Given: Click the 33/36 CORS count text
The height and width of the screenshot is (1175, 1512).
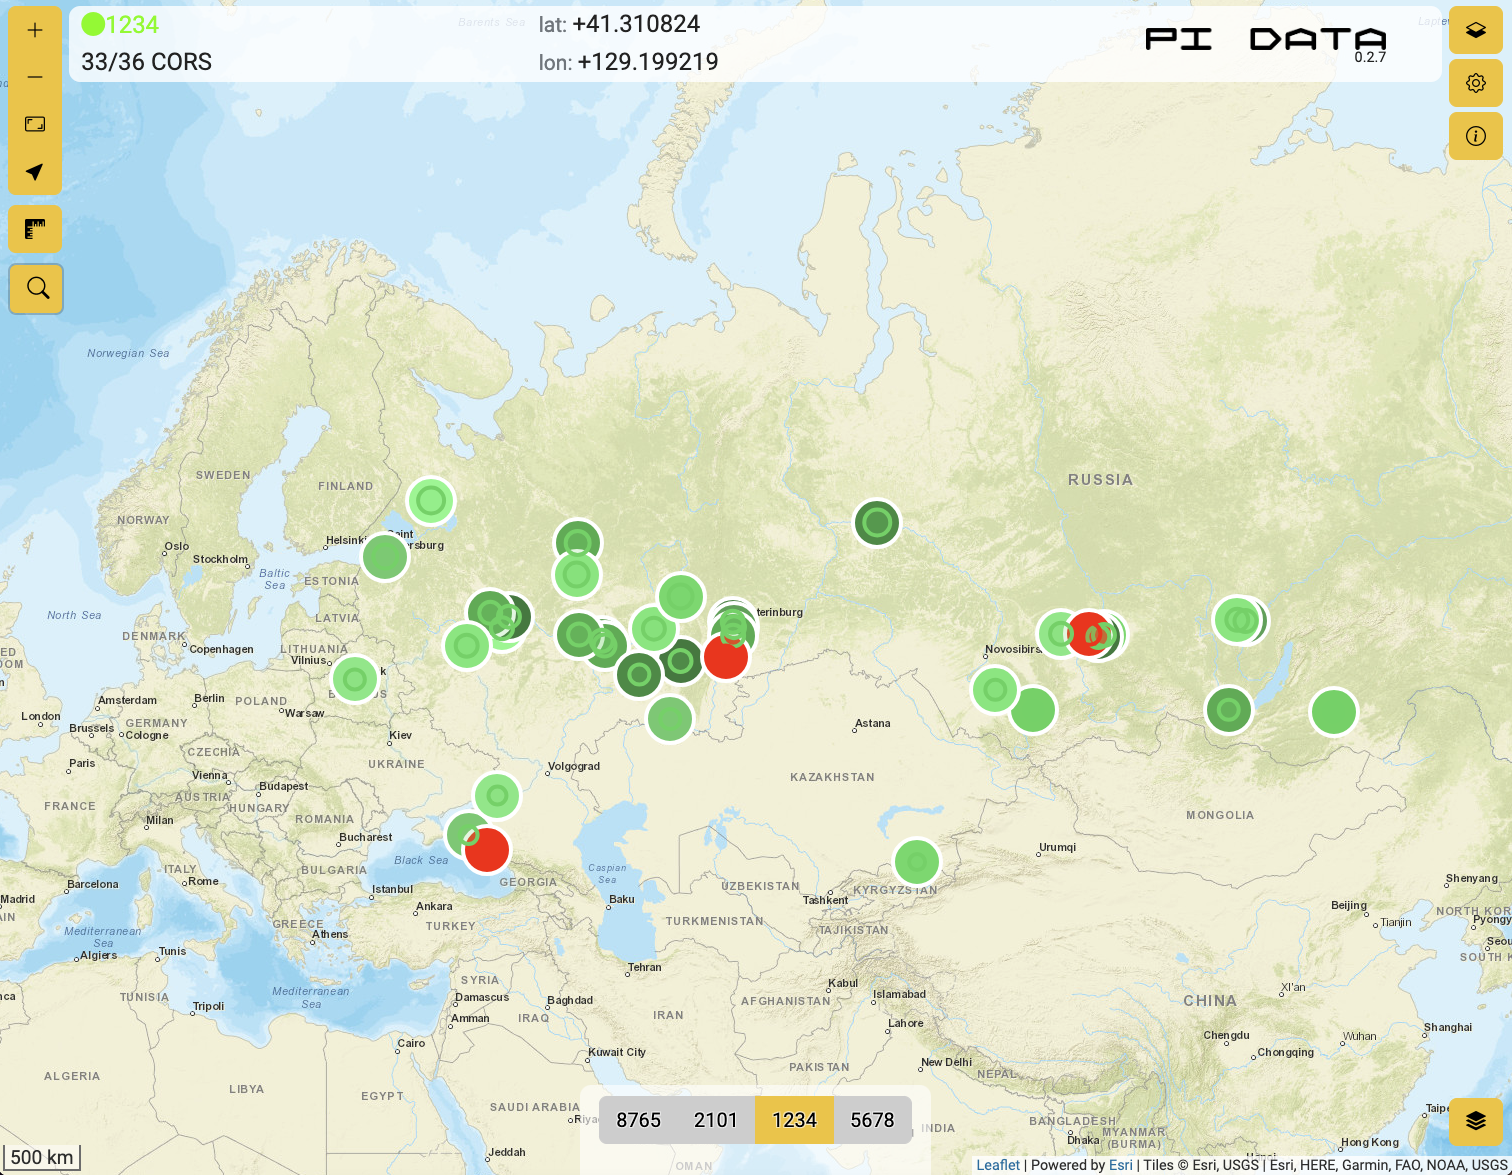Looking at the screenshot, I should click(x=147, y=62).
